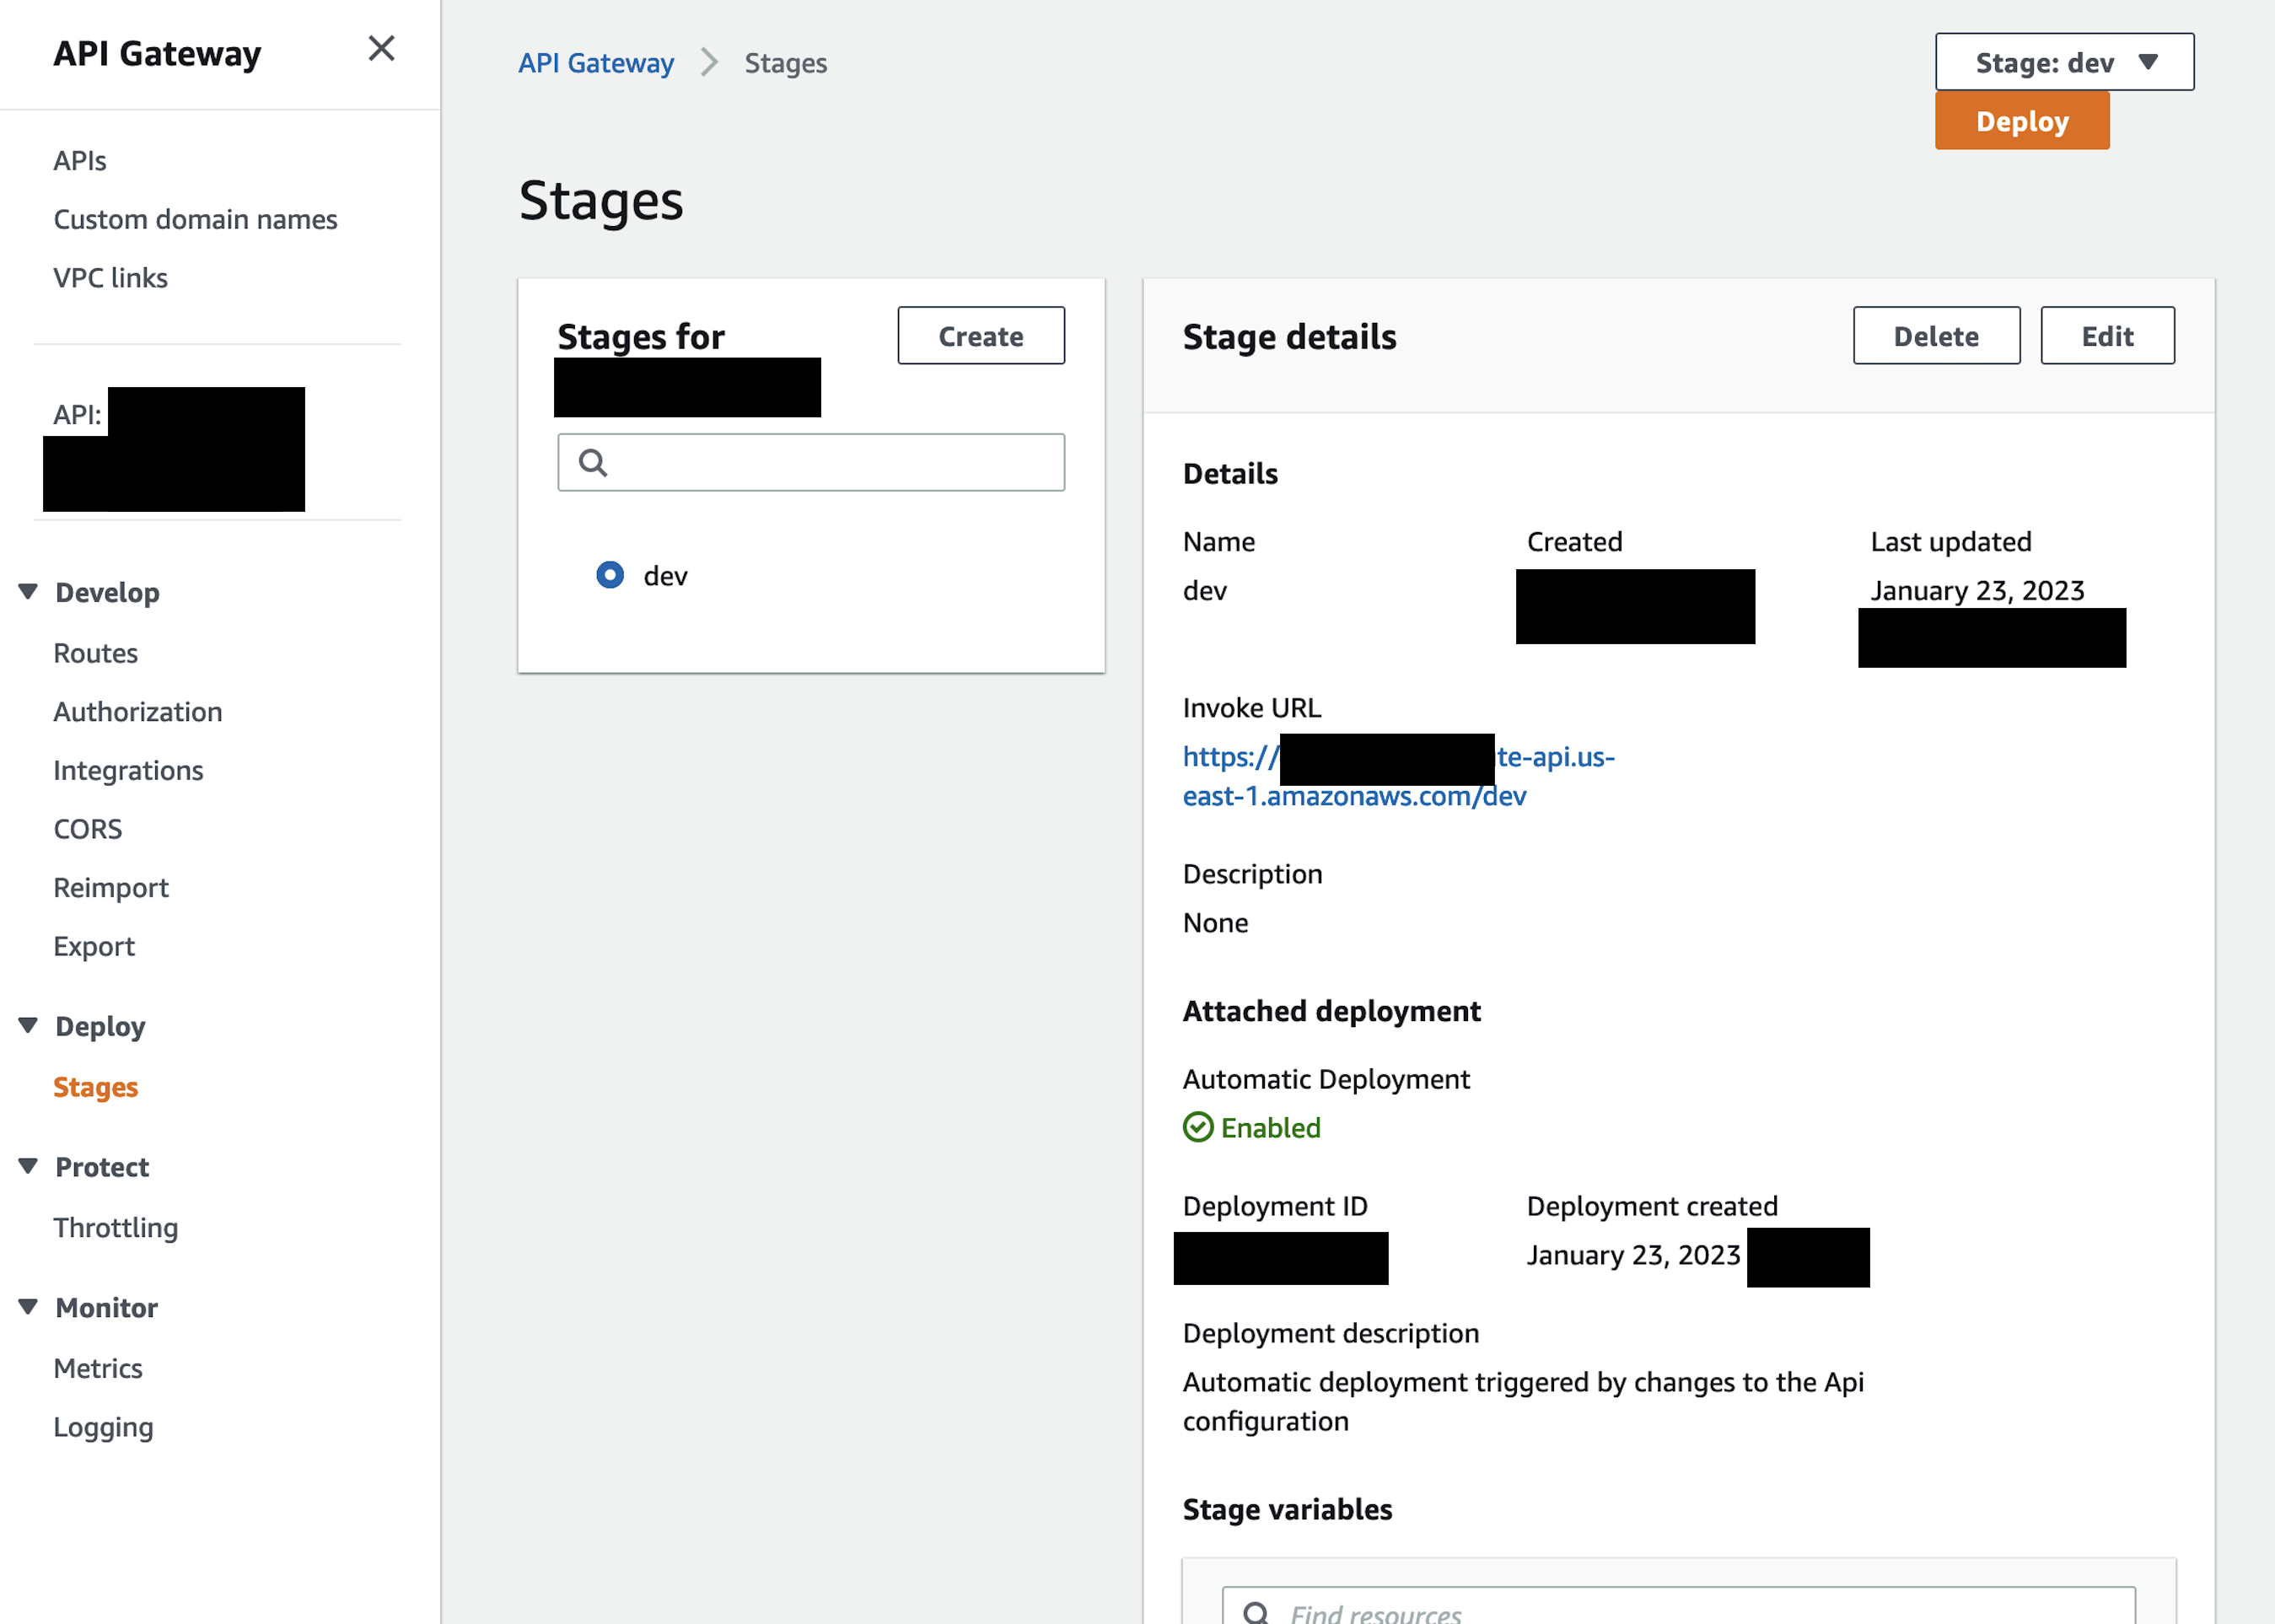The height and width of the screenshot is (1624, 2275).
Task: Click the 'Stage variables' heading
Action: (1287, 1509)
